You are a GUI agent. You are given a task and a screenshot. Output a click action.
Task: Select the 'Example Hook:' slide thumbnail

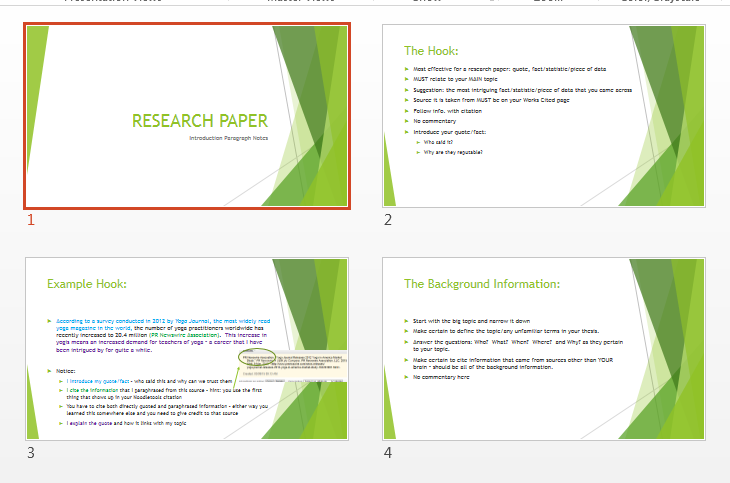tap(187, 349)
